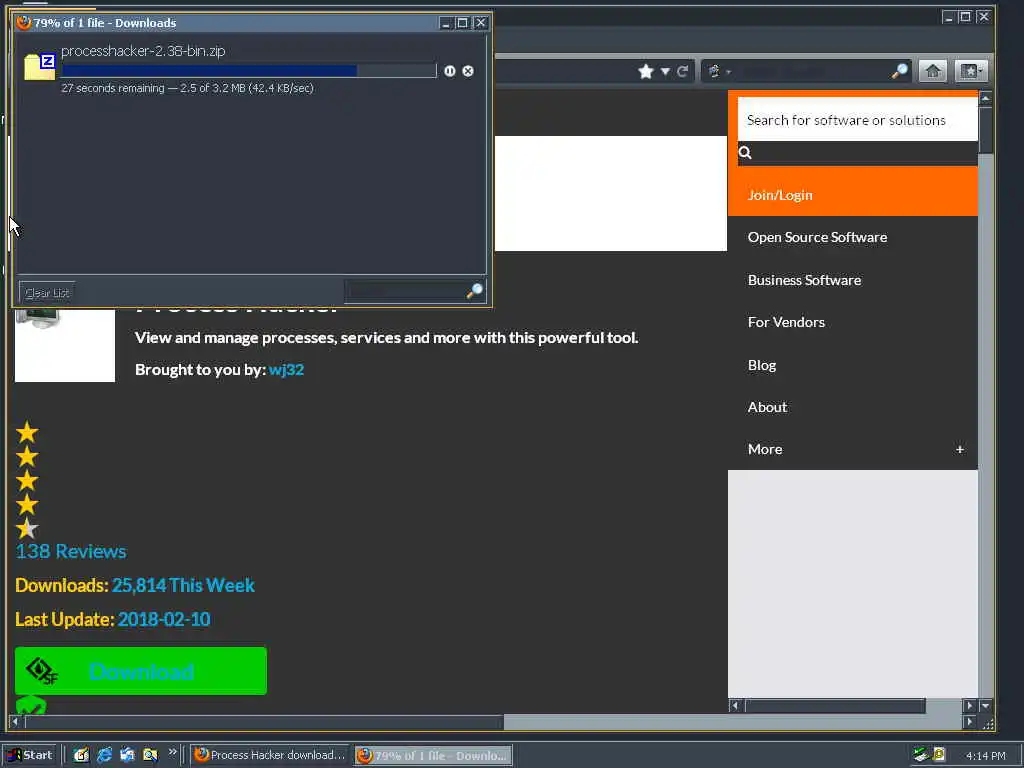This screenshot has height=768, width=1024.
Task: Click Firefox icon in Downloads title bar
Action: coord(24,23)
